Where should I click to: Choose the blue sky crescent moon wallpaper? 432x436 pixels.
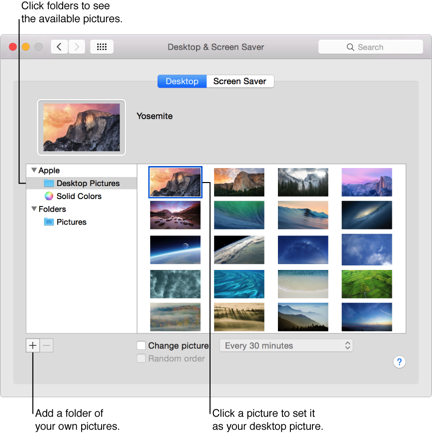click(367, 250)
